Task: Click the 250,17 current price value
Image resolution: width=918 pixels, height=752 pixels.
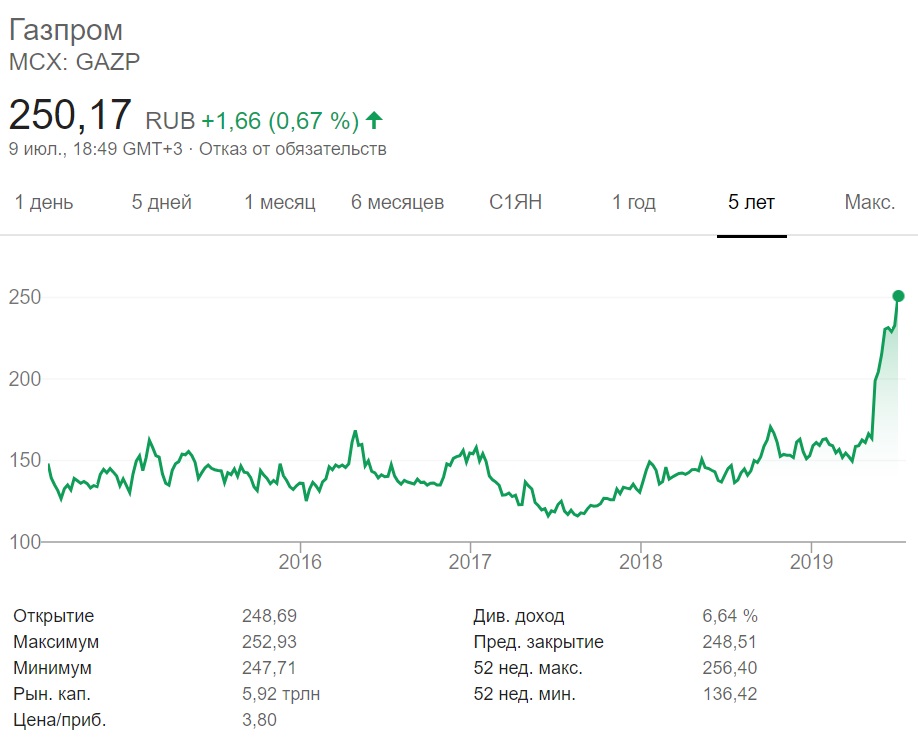Action: click(70, 115)
